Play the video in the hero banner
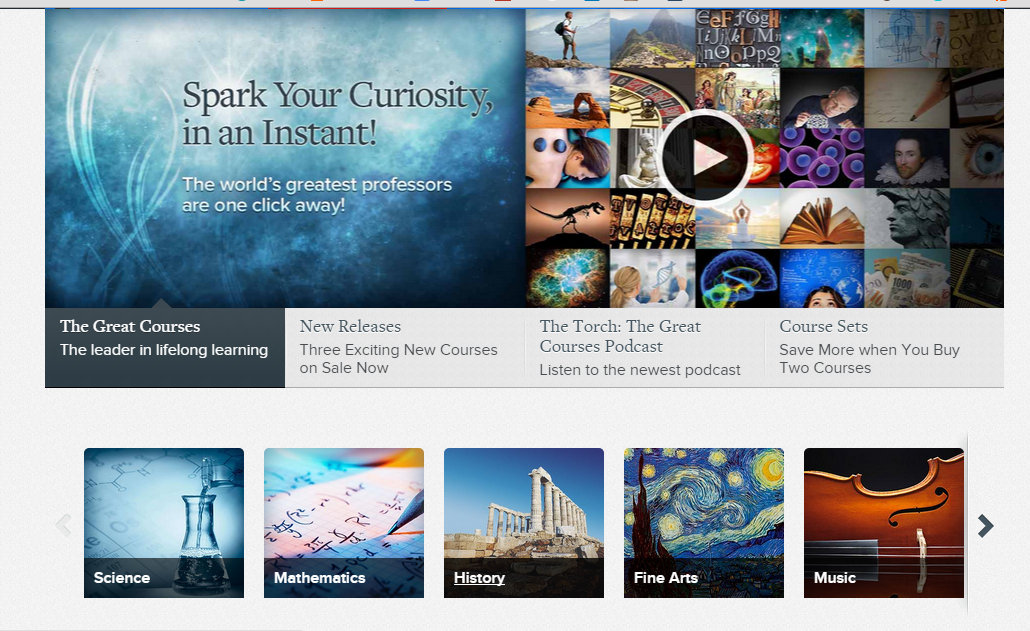 point(705,158)
